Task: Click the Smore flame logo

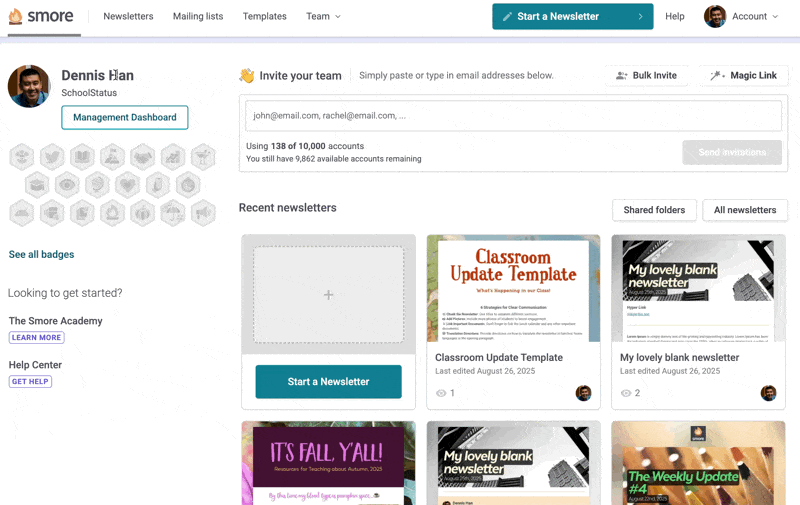Action: (x=15, y=16)
